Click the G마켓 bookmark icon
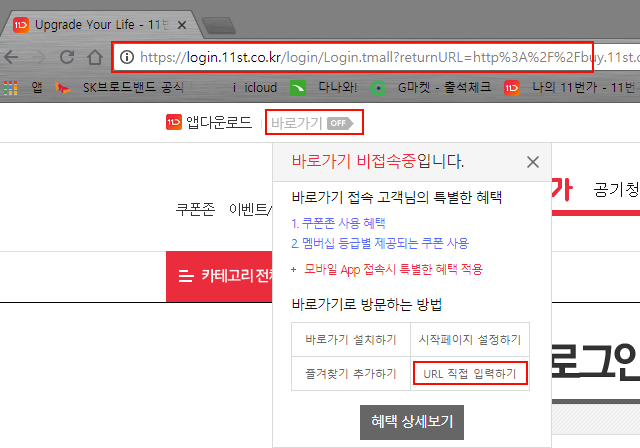The image size is (640, 448). click(x=378, y=88)
